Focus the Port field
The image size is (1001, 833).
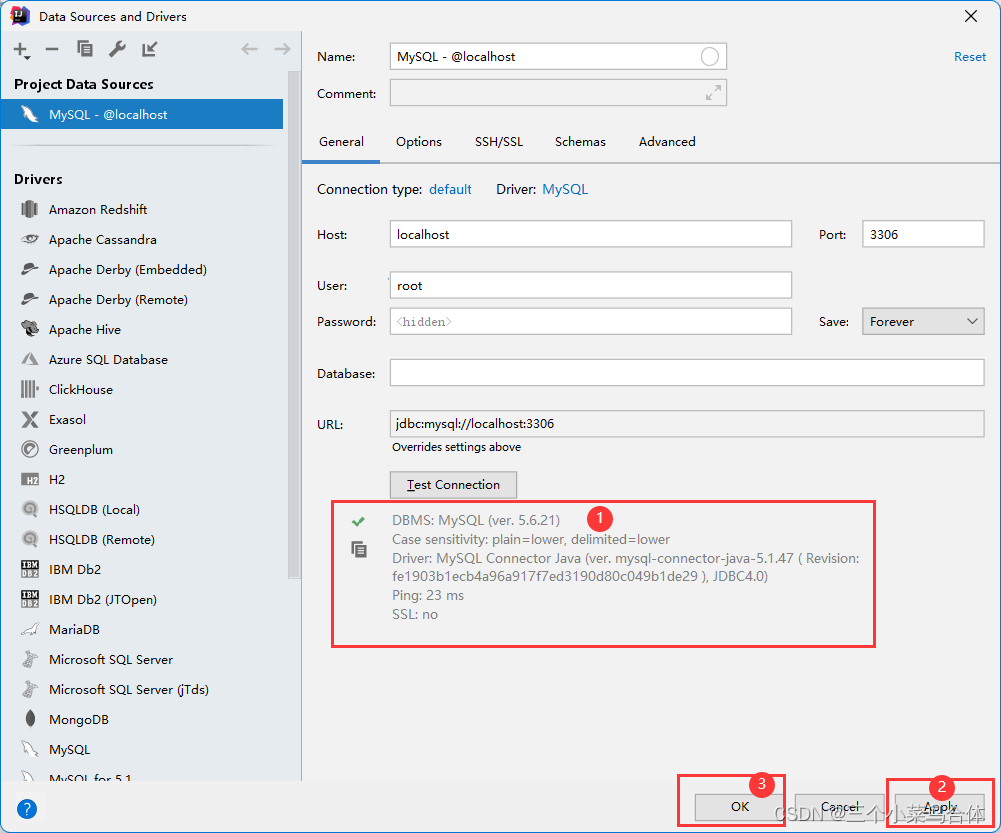point(922,234)
